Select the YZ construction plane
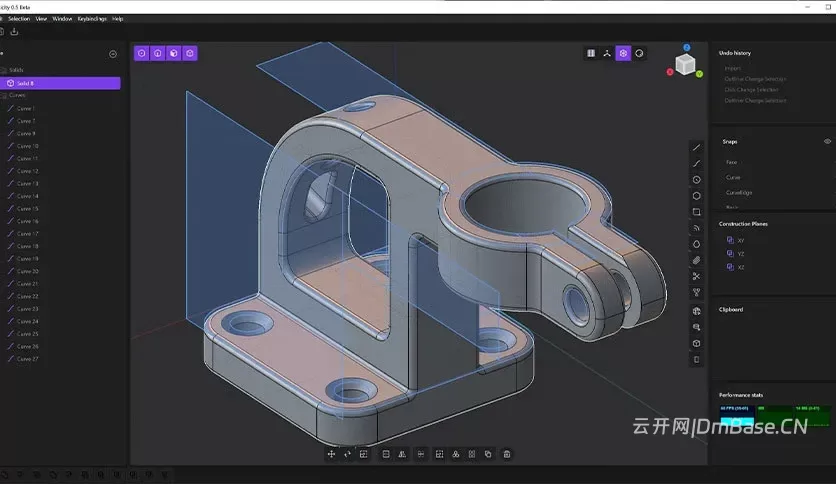The image size is (836, 484). (735, 254)
